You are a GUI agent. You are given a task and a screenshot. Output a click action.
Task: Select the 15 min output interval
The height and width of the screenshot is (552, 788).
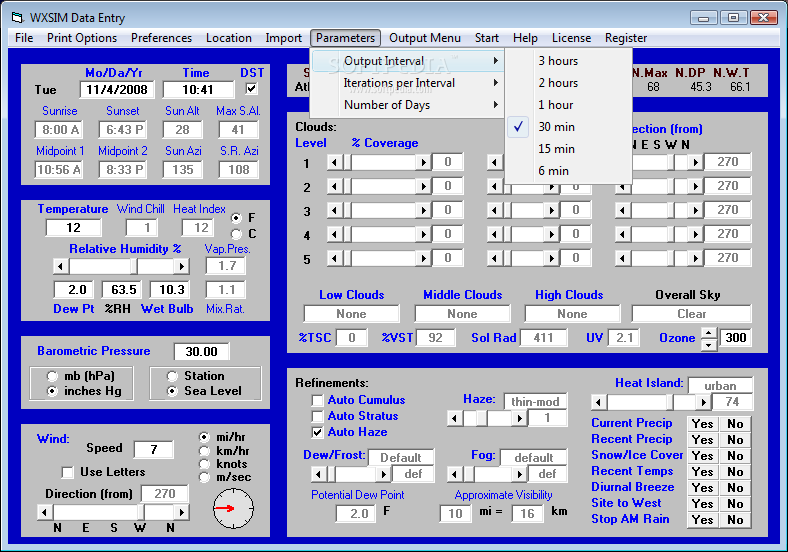(568, 149)
